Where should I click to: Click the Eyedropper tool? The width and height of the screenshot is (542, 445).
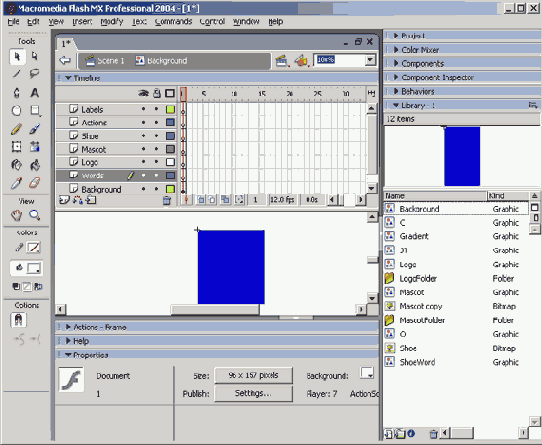pos(16,183)
